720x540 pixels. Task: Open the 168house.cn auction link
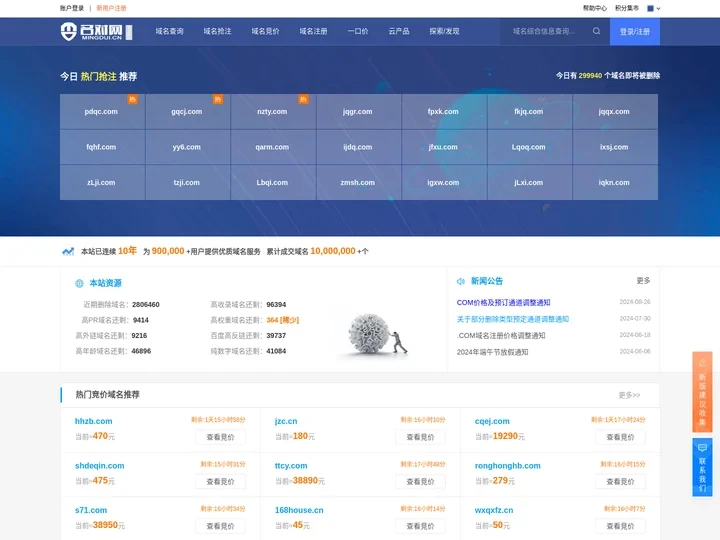click(x=299, y=510)
